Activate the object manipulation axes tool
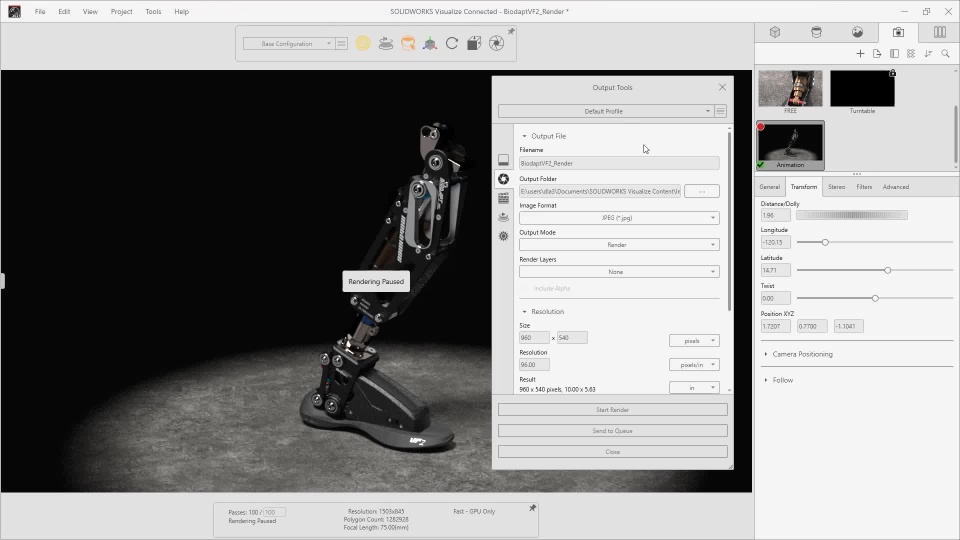The width and height of the screenshot is (960, 540). tap(430, 43)
